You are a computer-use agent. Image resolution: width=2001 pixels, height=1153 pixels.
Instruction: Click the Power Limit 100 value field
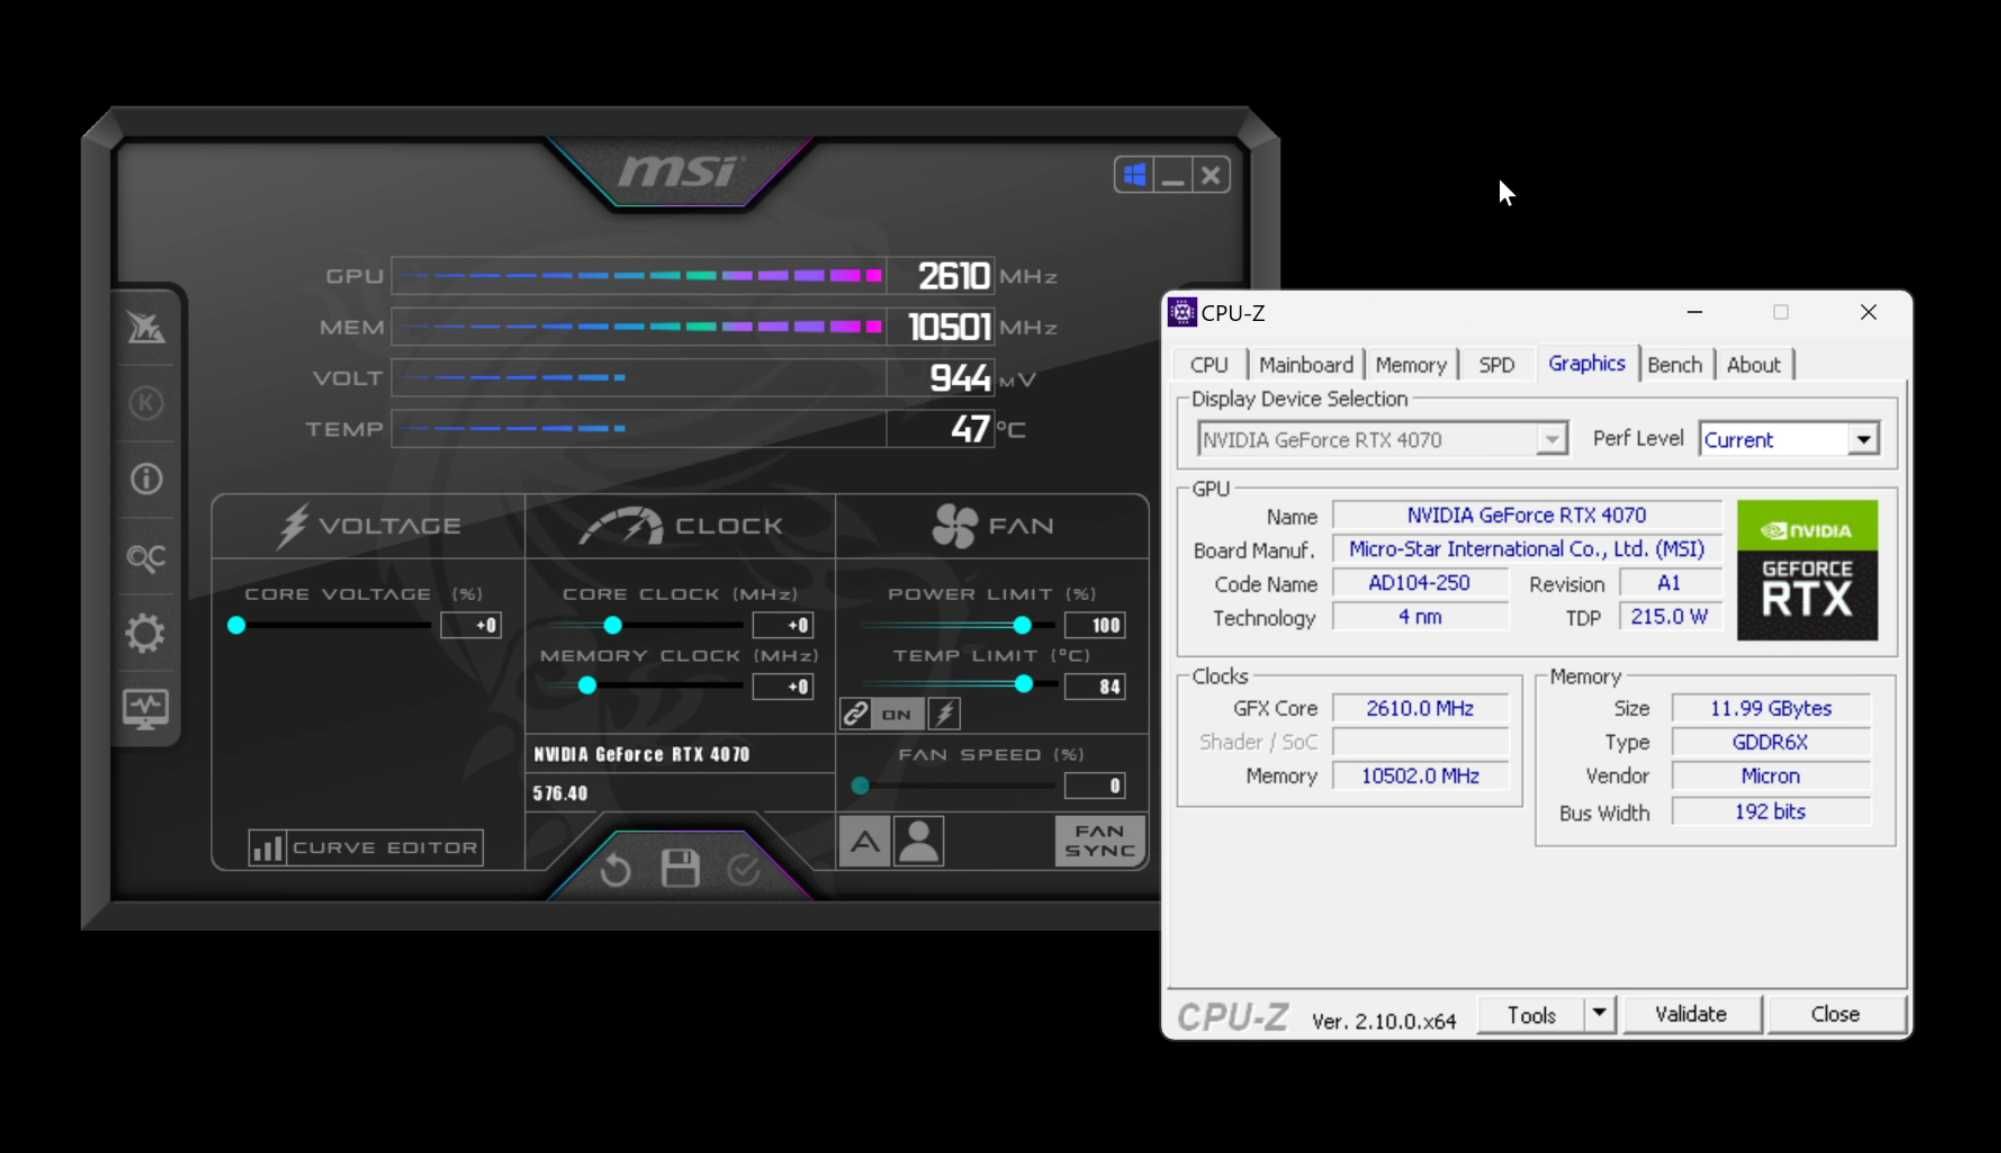pyautogui.click(x=1095, y=626)
